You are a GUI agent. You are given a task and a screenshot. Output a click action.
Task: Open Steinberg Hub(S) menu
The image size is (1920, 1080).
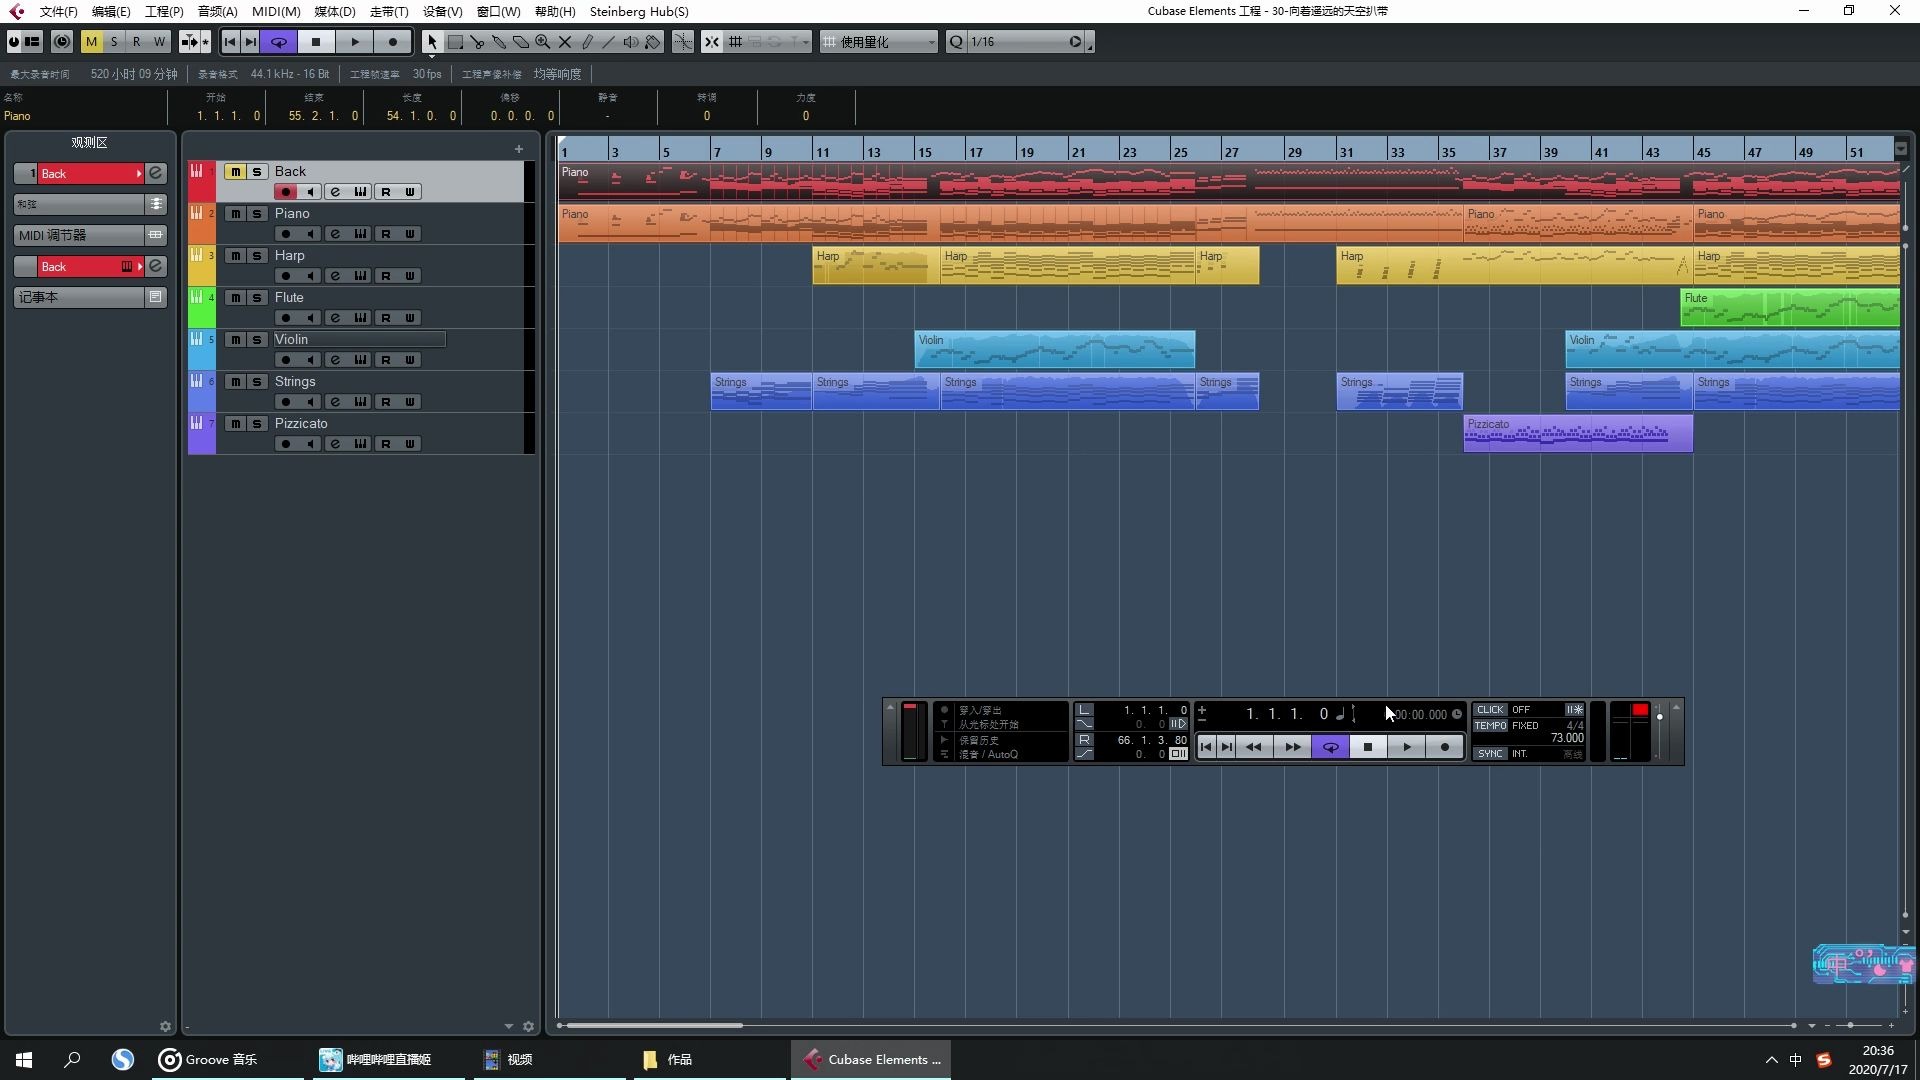point(639,11)
